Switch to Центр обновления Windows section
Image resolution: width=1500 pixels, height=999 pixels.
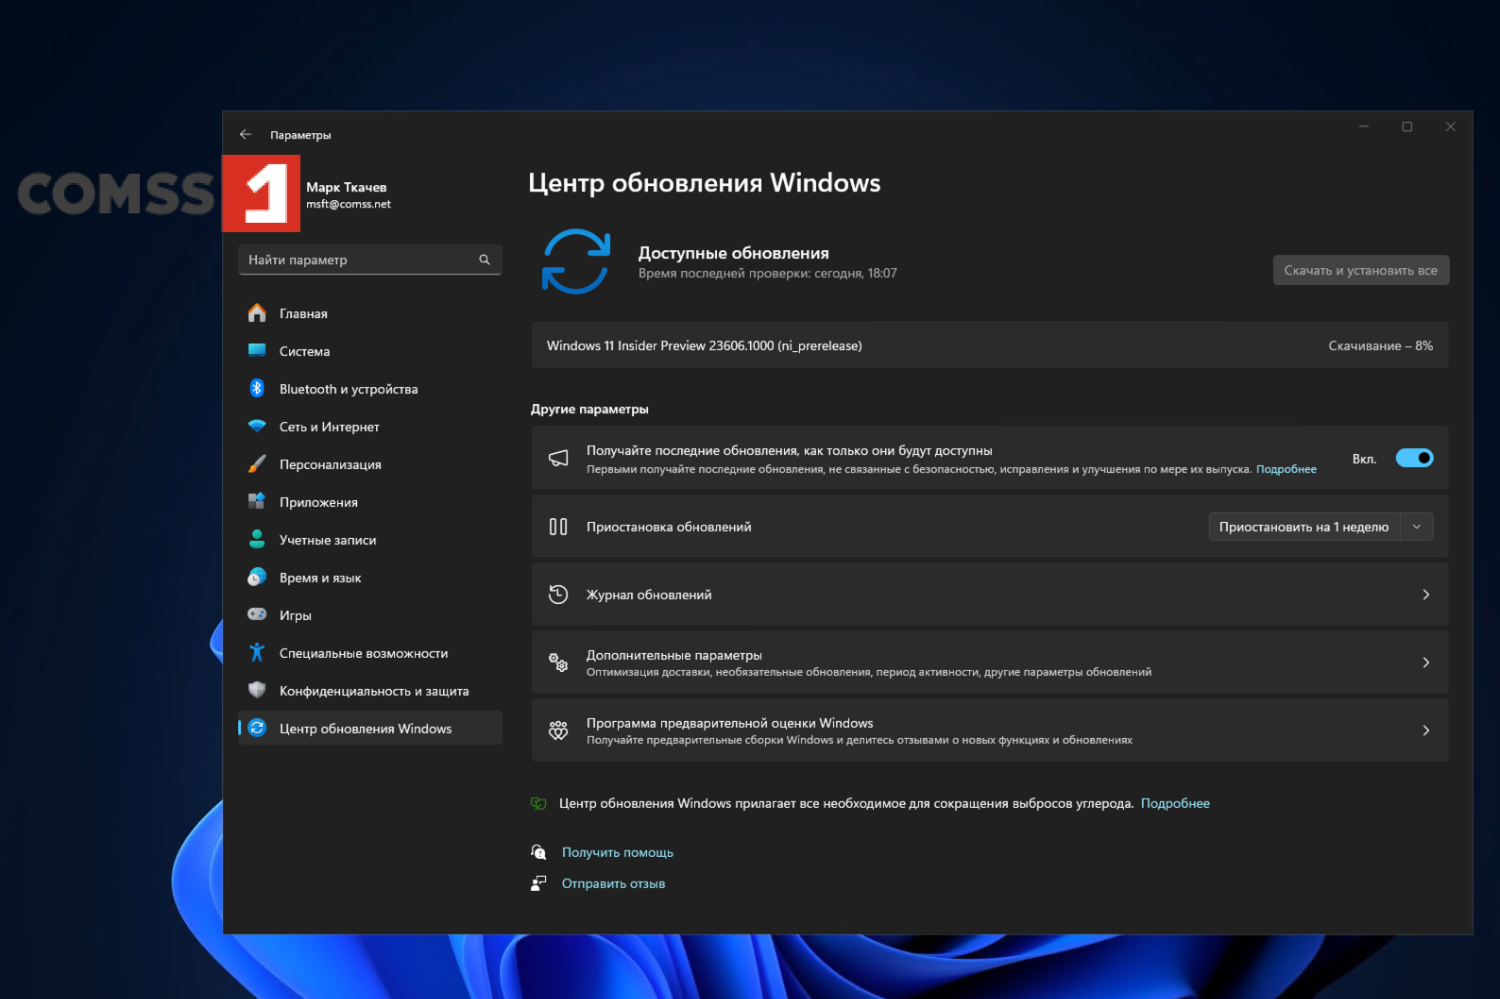click(x=366, y=728)
